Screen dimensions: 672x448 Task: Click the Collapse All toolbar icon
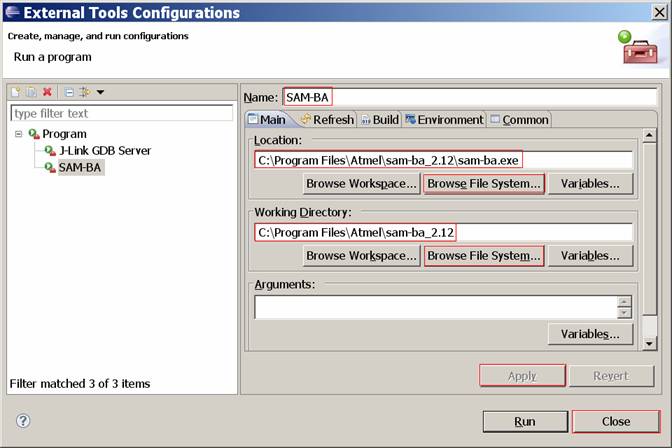click(69, 92)
